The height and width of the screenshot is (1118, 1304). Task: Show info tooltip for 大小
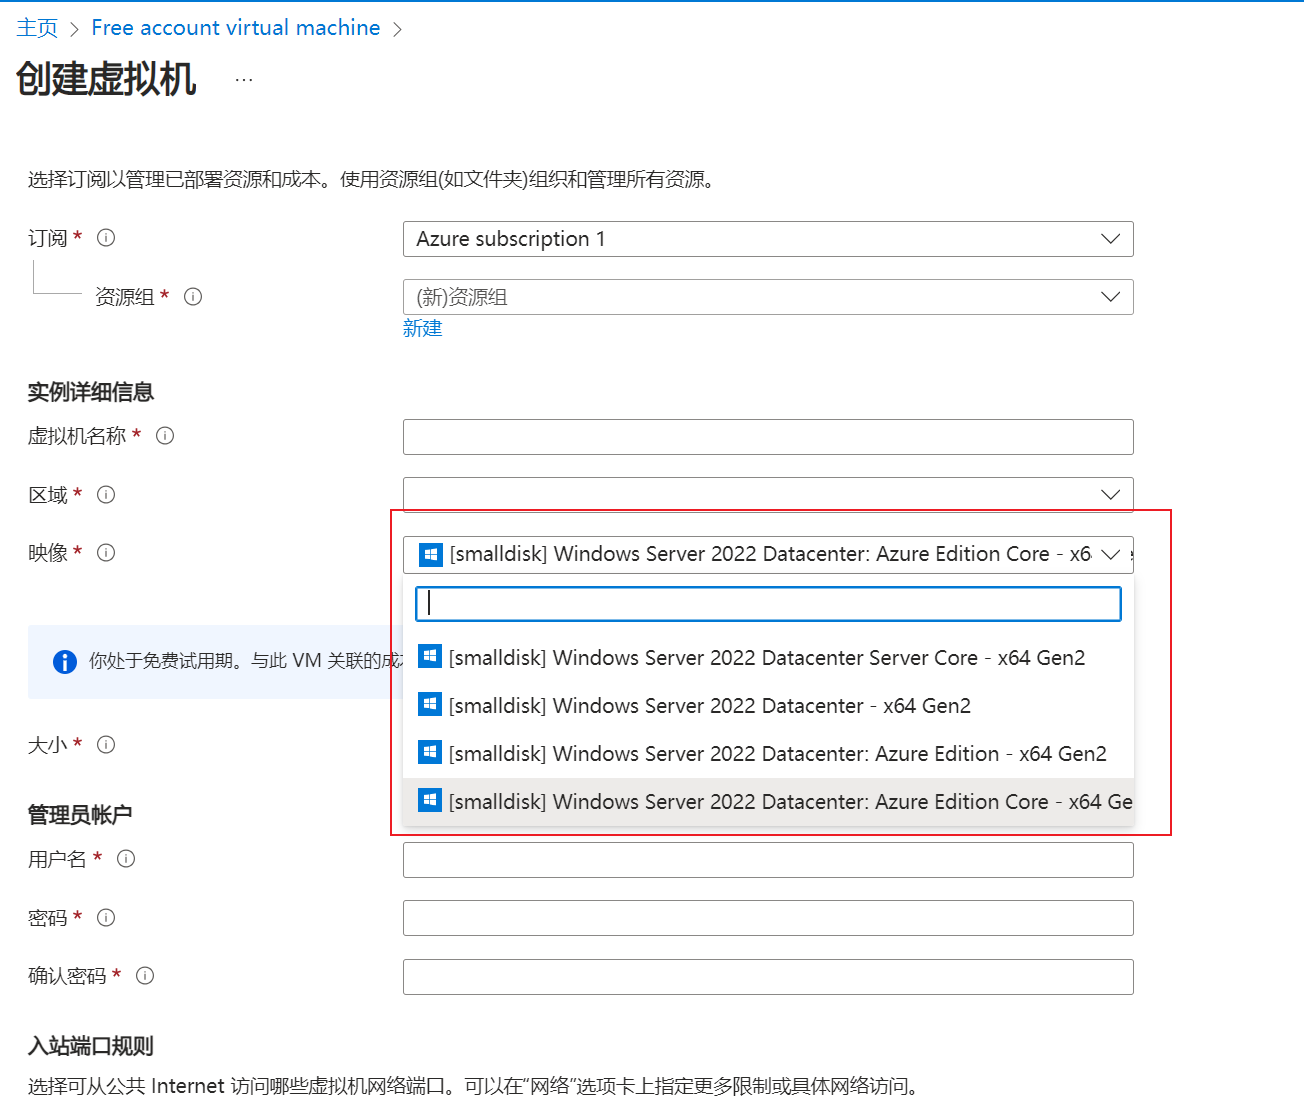point(106,745)
